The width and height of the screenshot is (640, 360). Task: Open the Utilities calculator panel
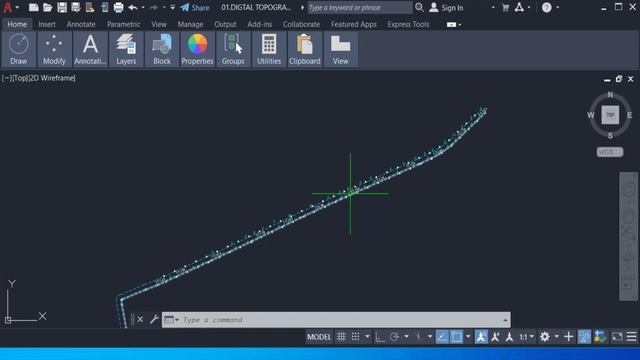click(x=269, y=49)
